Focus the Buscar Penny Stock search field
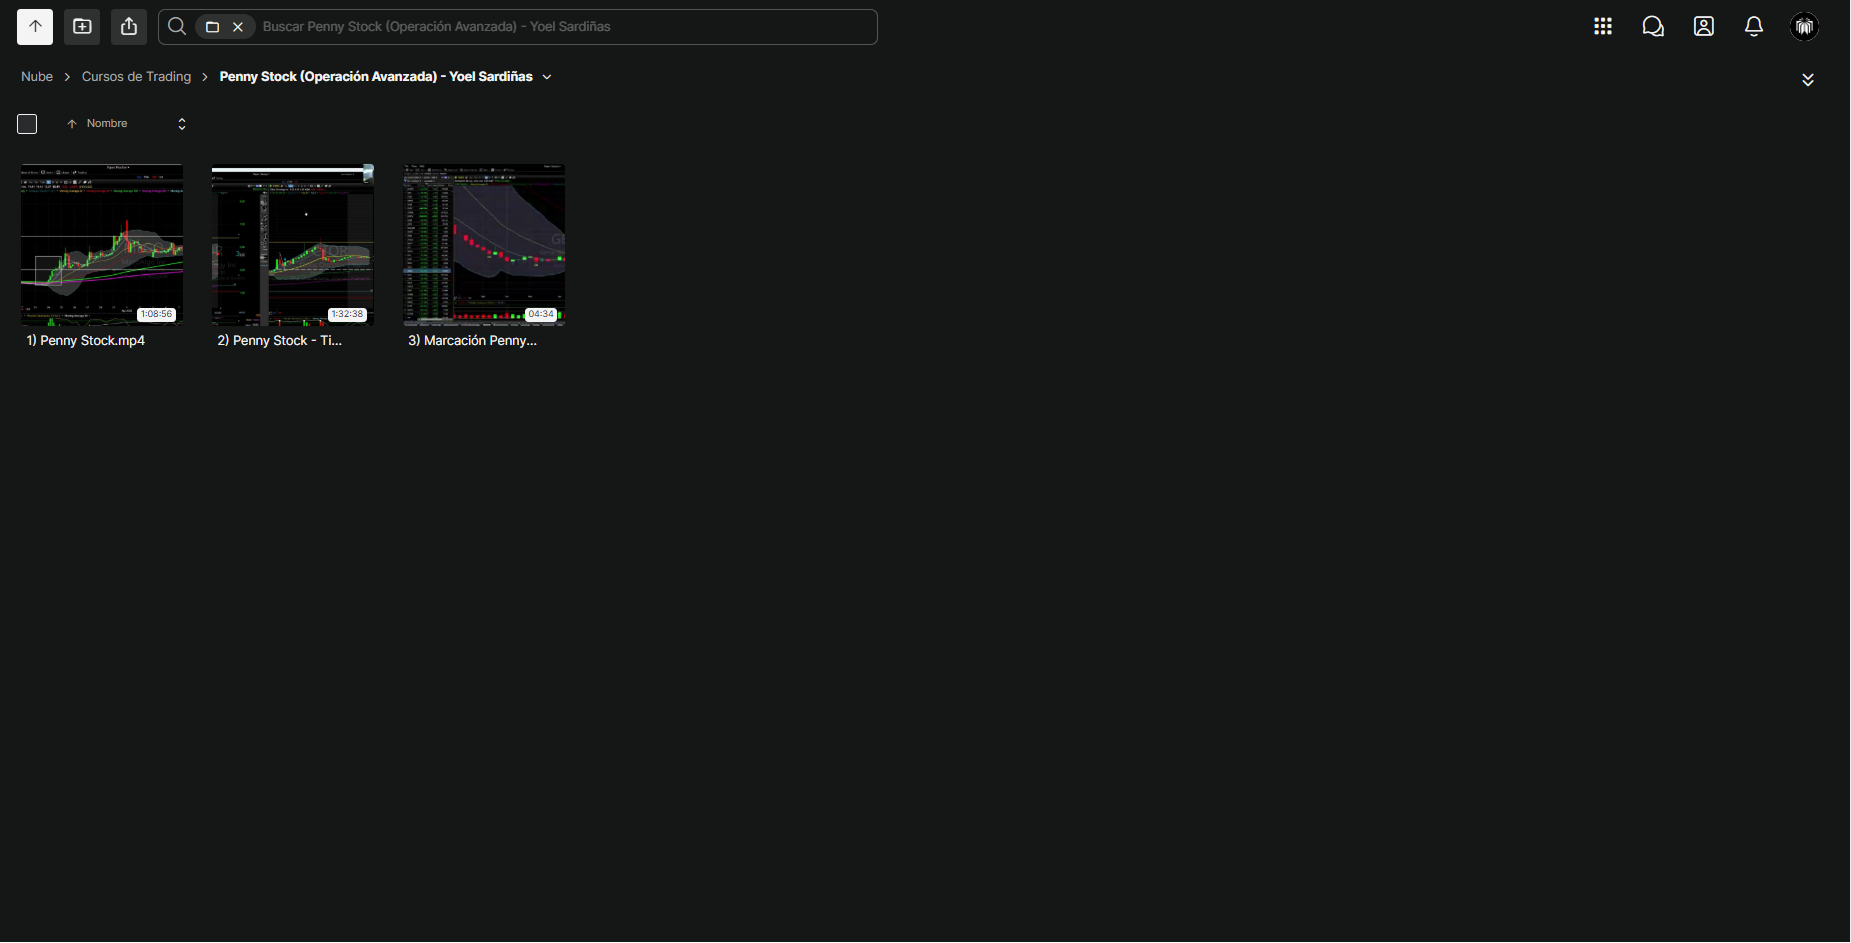1851x943 pixels. click(566, 27)
